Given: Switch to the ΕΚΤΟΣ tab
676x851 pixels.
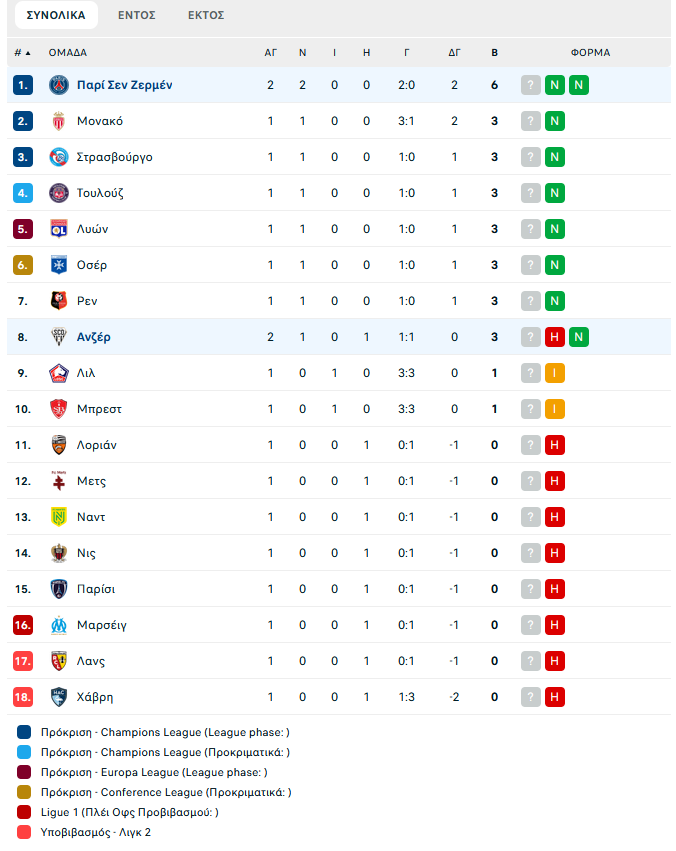Looking at the screenshot, I should click(x=206, y=15).
